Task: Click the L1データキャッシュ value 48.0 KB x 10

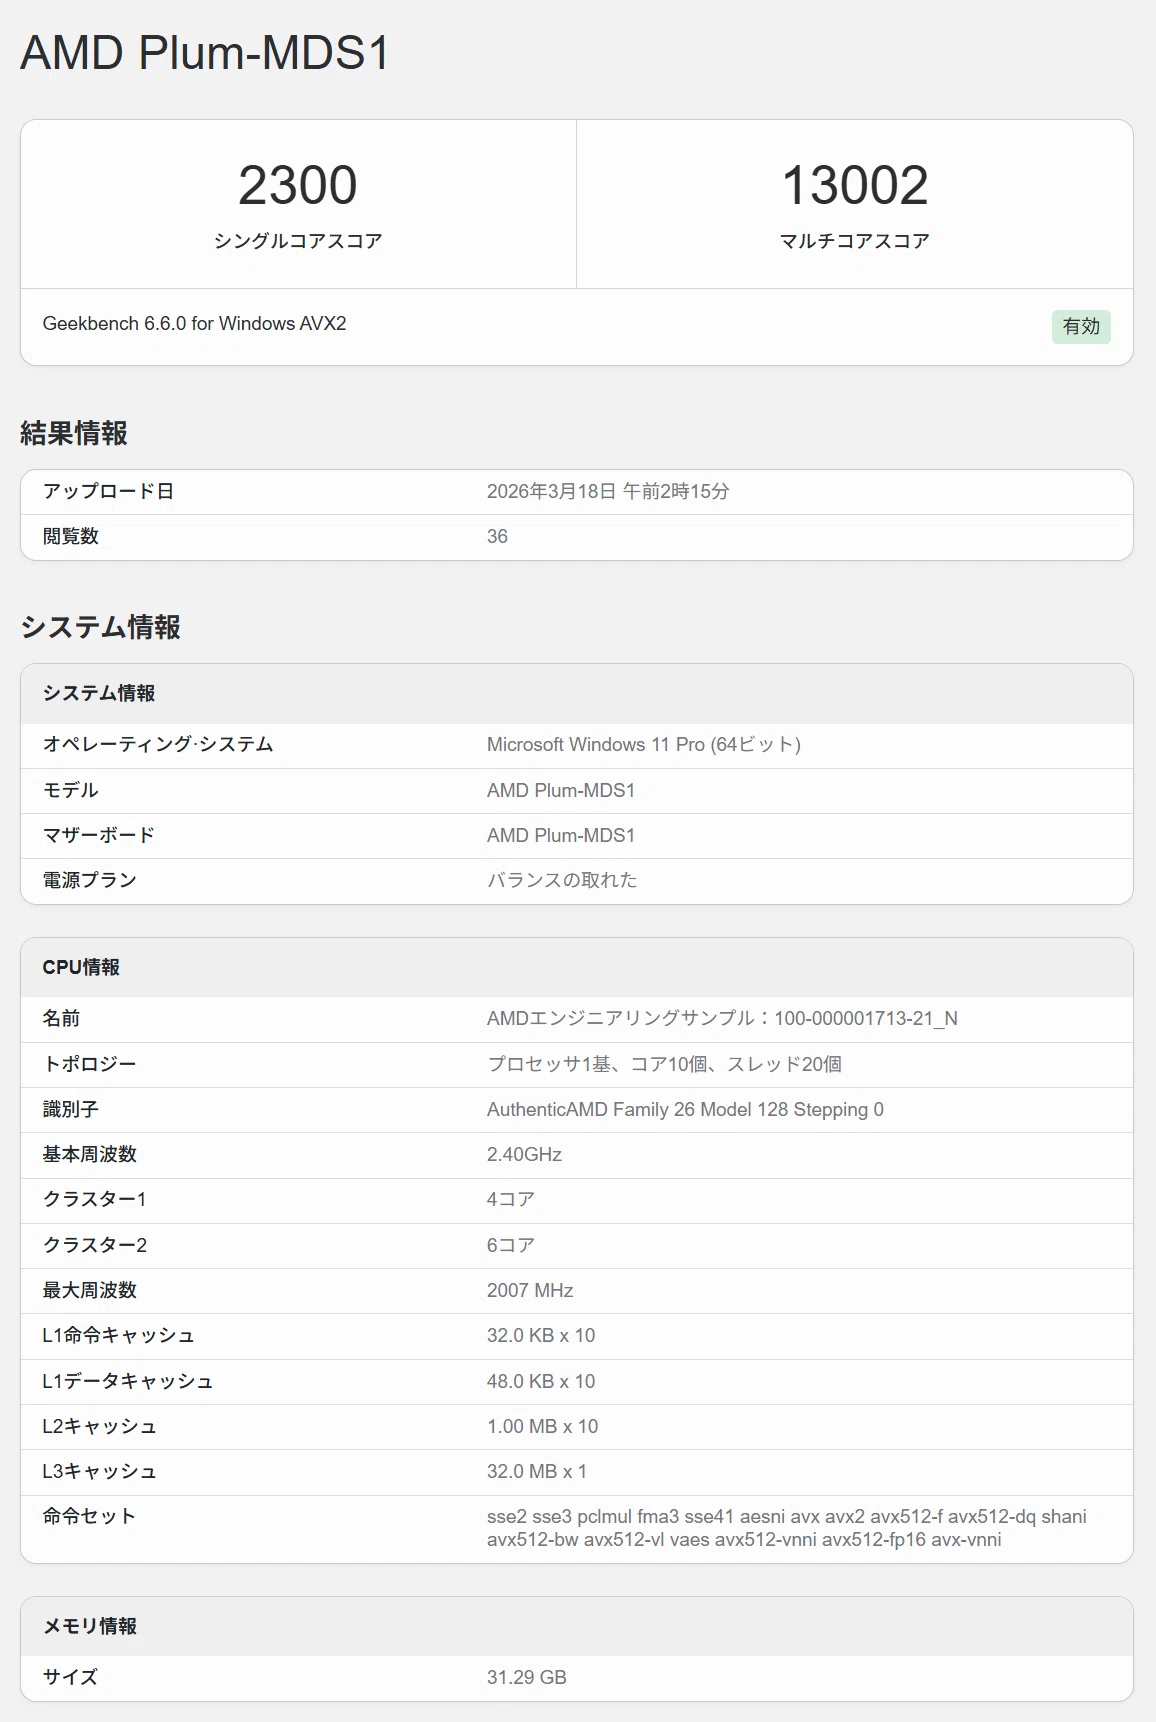Action: (541, 1381)
